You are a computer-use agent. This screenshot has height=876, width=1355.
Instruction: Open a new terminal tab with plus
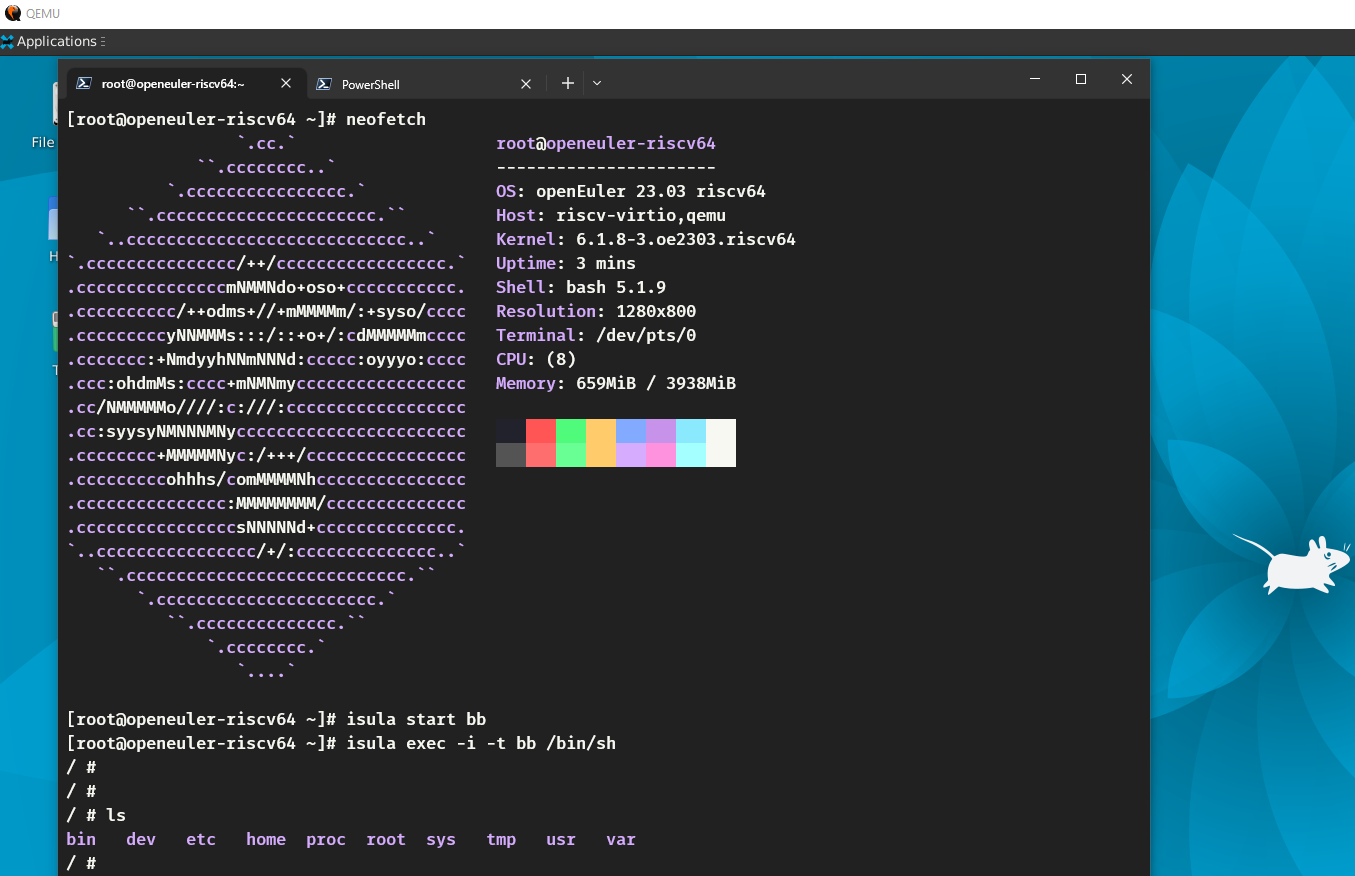pyautogui.click(x=567, y=83)
